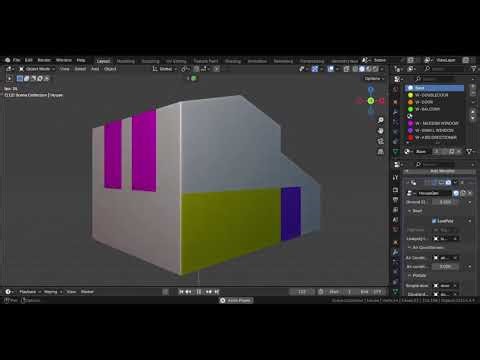Click the blue Z axis on navigation gizmo
480x360 pixels.
click(371, 90)
